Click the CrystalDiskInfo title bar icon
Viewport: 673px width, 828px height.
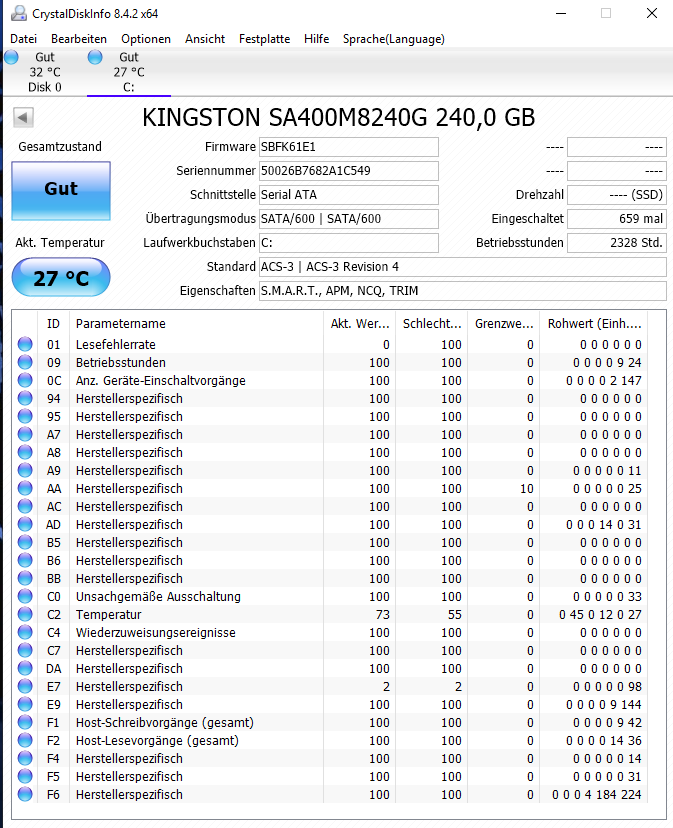tap(19, 13)
